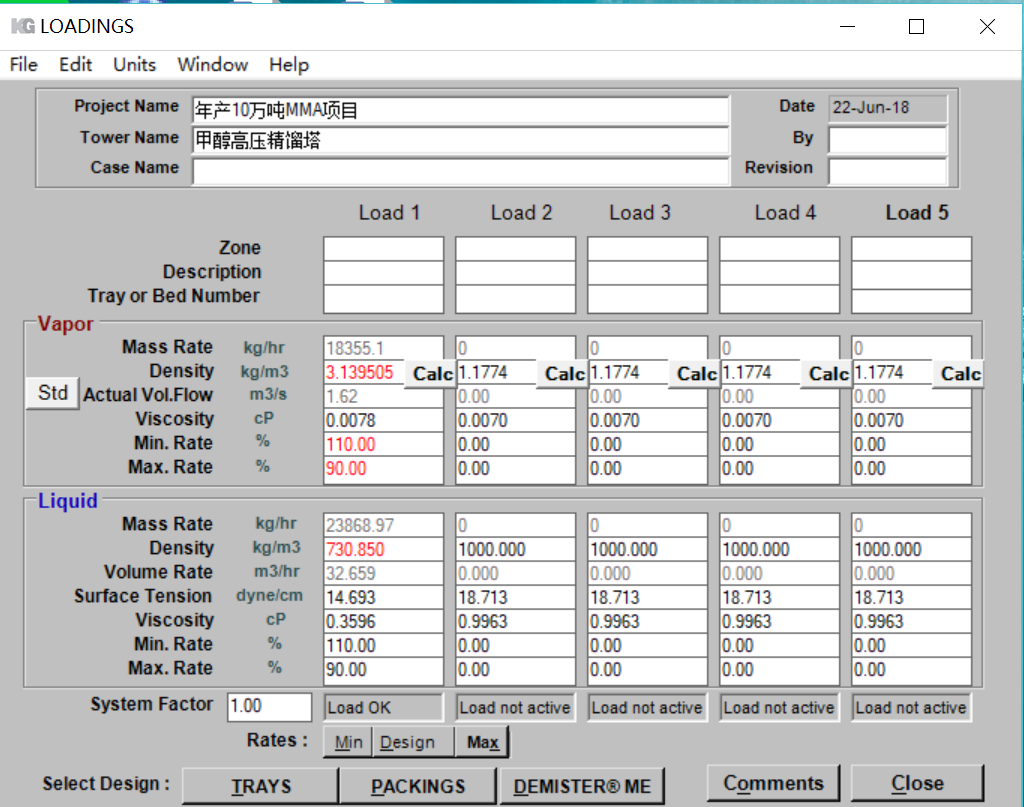Click Load 2 vapor density field 1.1774
This screenshot has width=1024, height=807.
point(496,372)
